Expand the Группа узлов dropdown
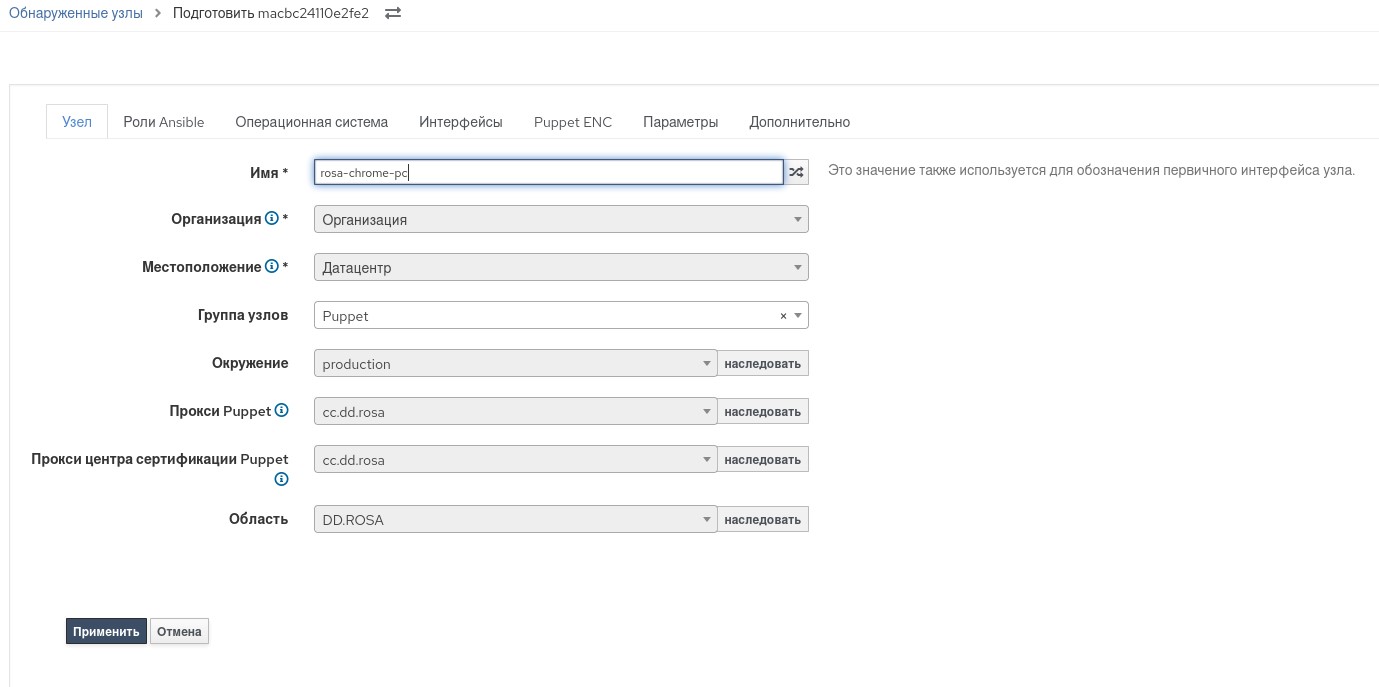1379x687 pixels. pyautogui.click(x=798, y=316)
